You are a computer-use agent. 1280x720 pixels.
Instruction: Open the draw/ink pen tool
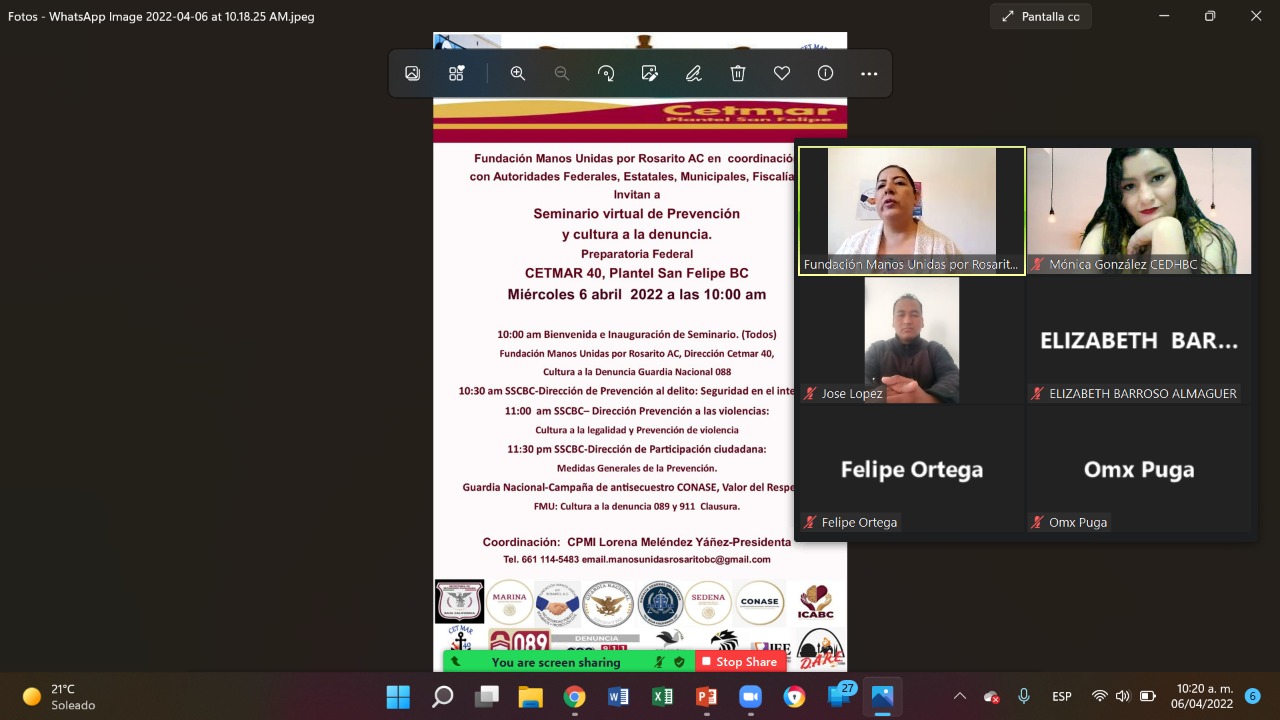pos(694,73)
